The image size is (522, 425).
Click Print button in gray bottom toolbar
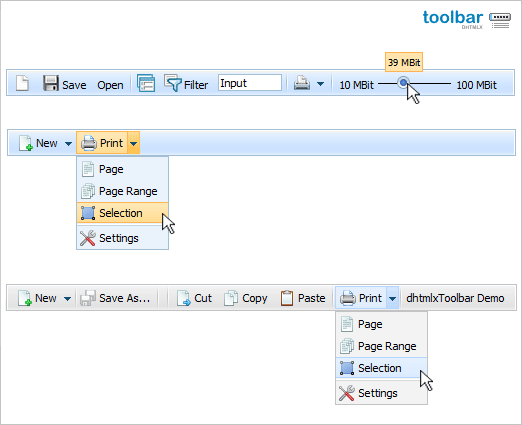(361, 298)
